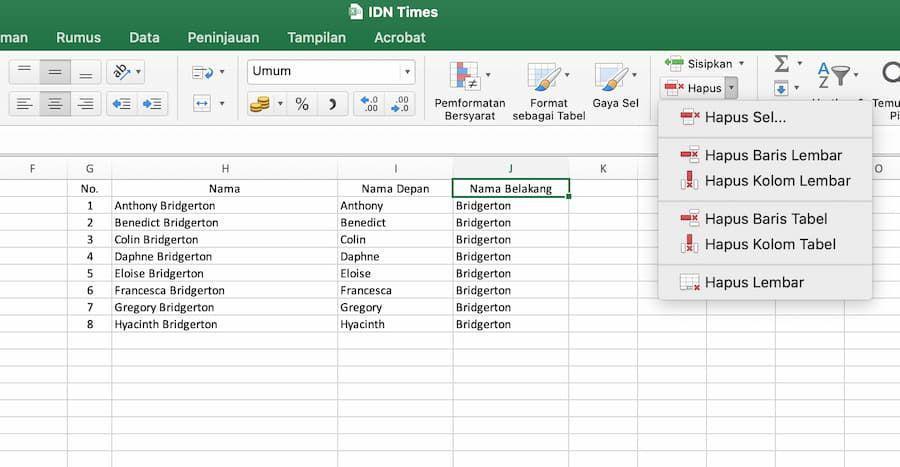Click the Excel file icon in title

click(x=356, y=12)
